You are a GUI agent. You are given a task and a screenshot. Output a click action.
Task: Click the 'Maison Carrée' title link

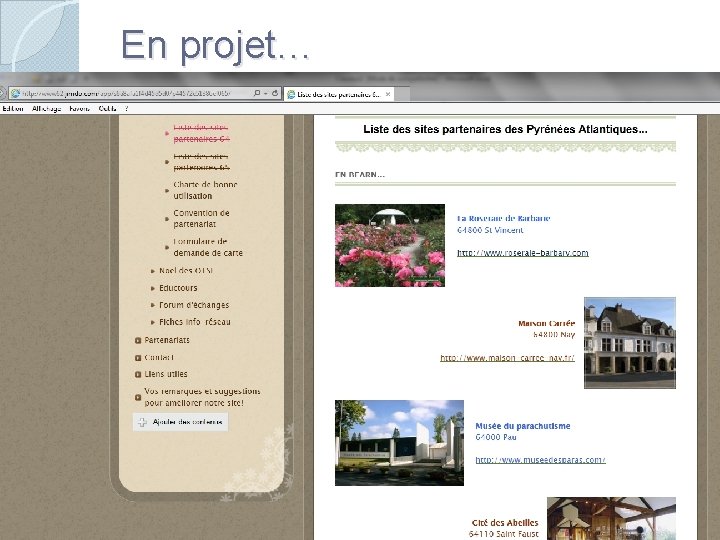click(546, 323)
